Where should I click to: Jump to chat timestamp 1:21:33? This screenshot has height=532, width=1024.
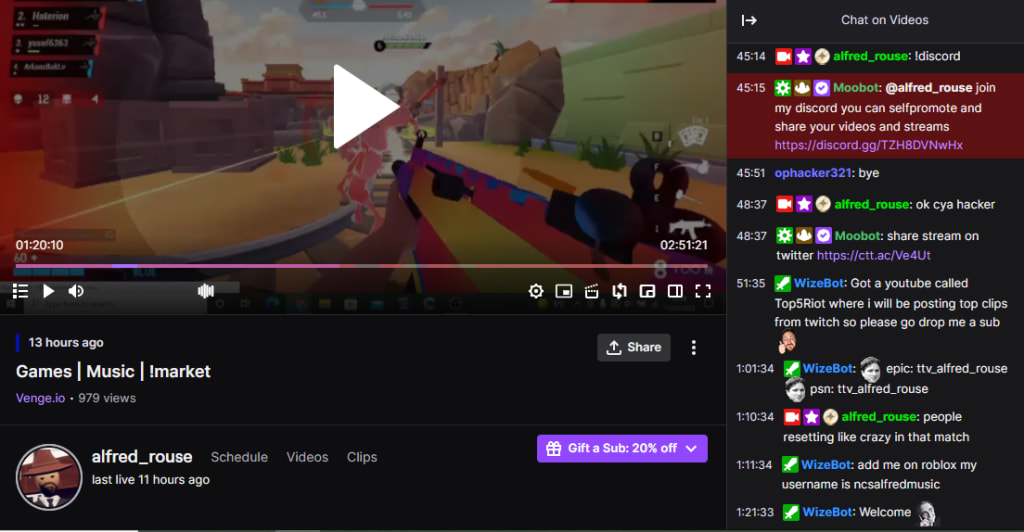[755, 512]
